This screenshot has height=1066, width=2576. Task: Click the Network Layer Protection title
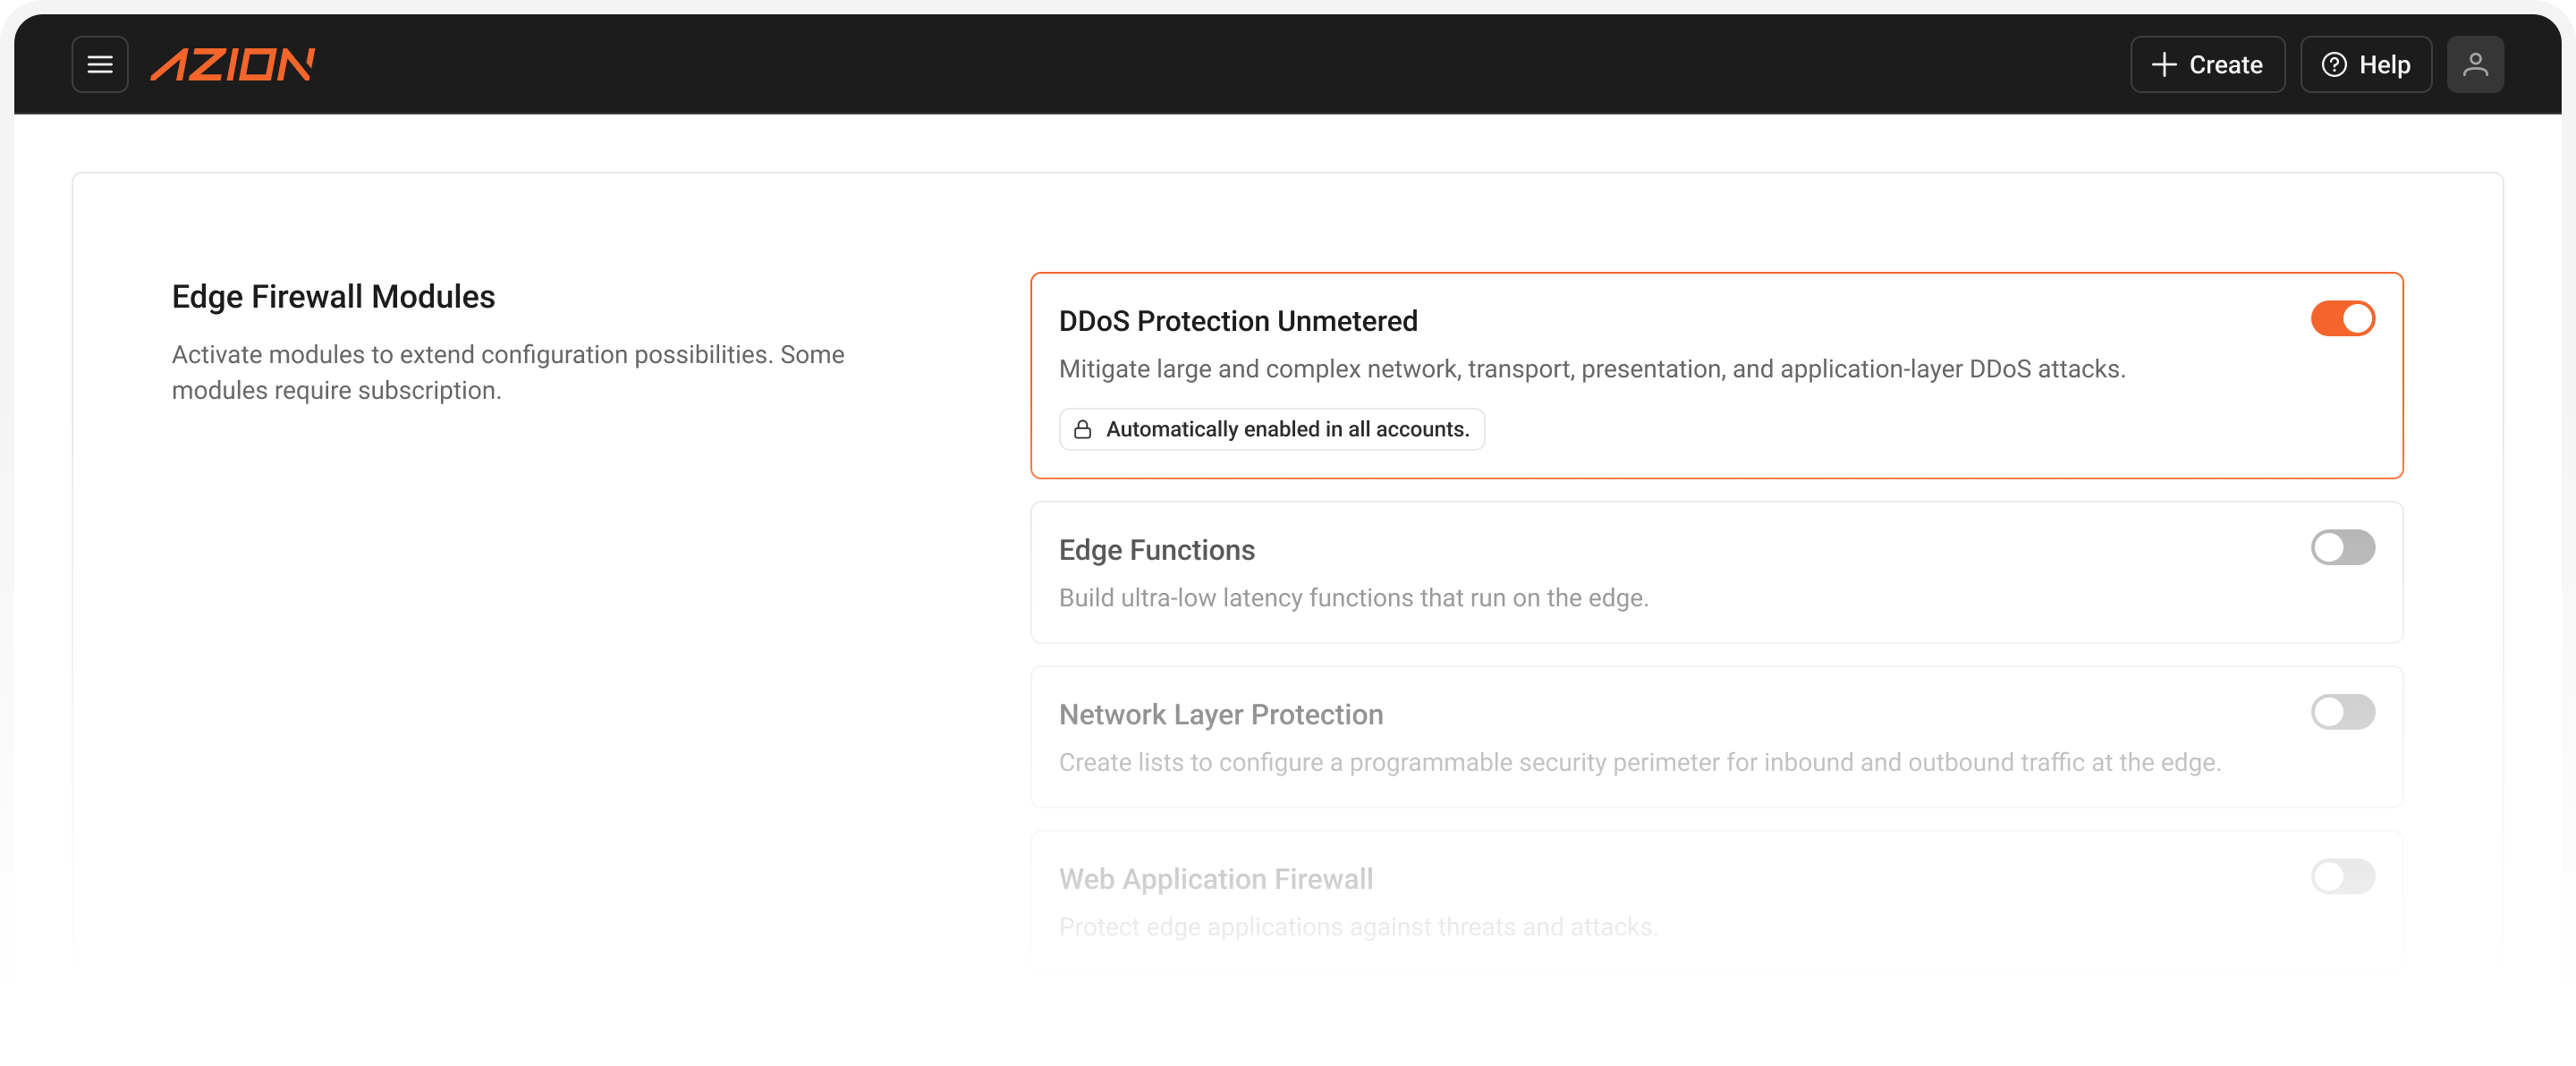click(x=1221, y=715)
